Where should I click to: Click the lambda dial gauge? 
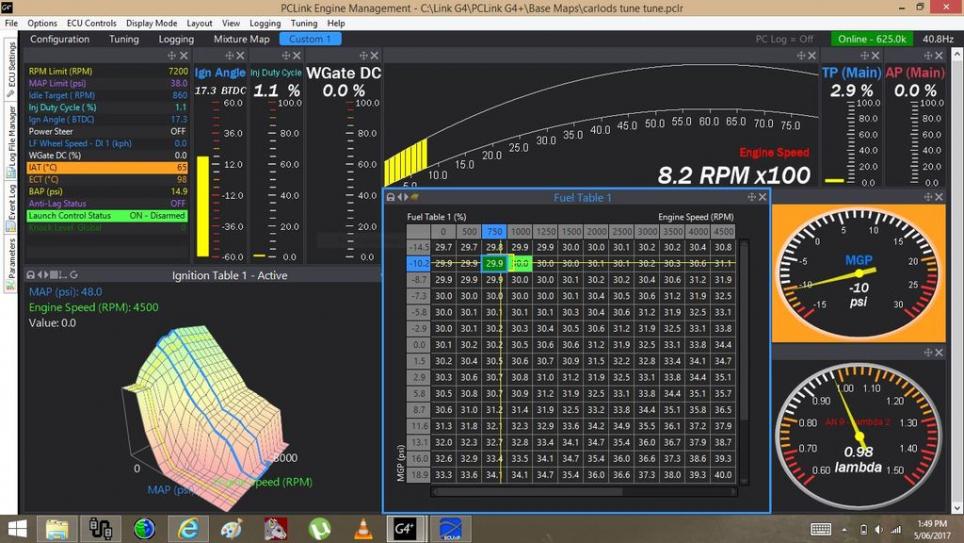coord(858,434)
